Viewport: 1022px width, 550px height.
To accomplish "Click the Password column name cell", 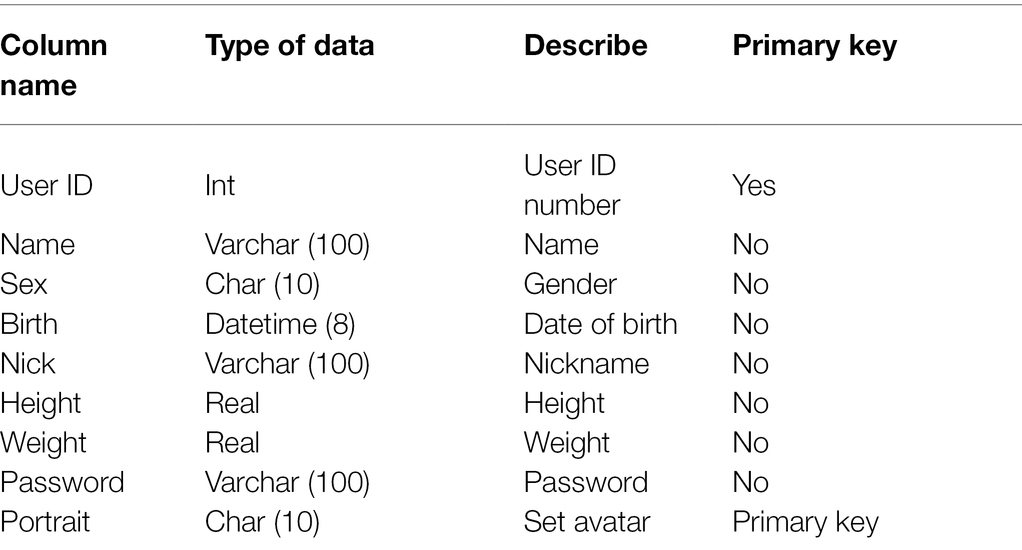I will (x=62, y=483).
